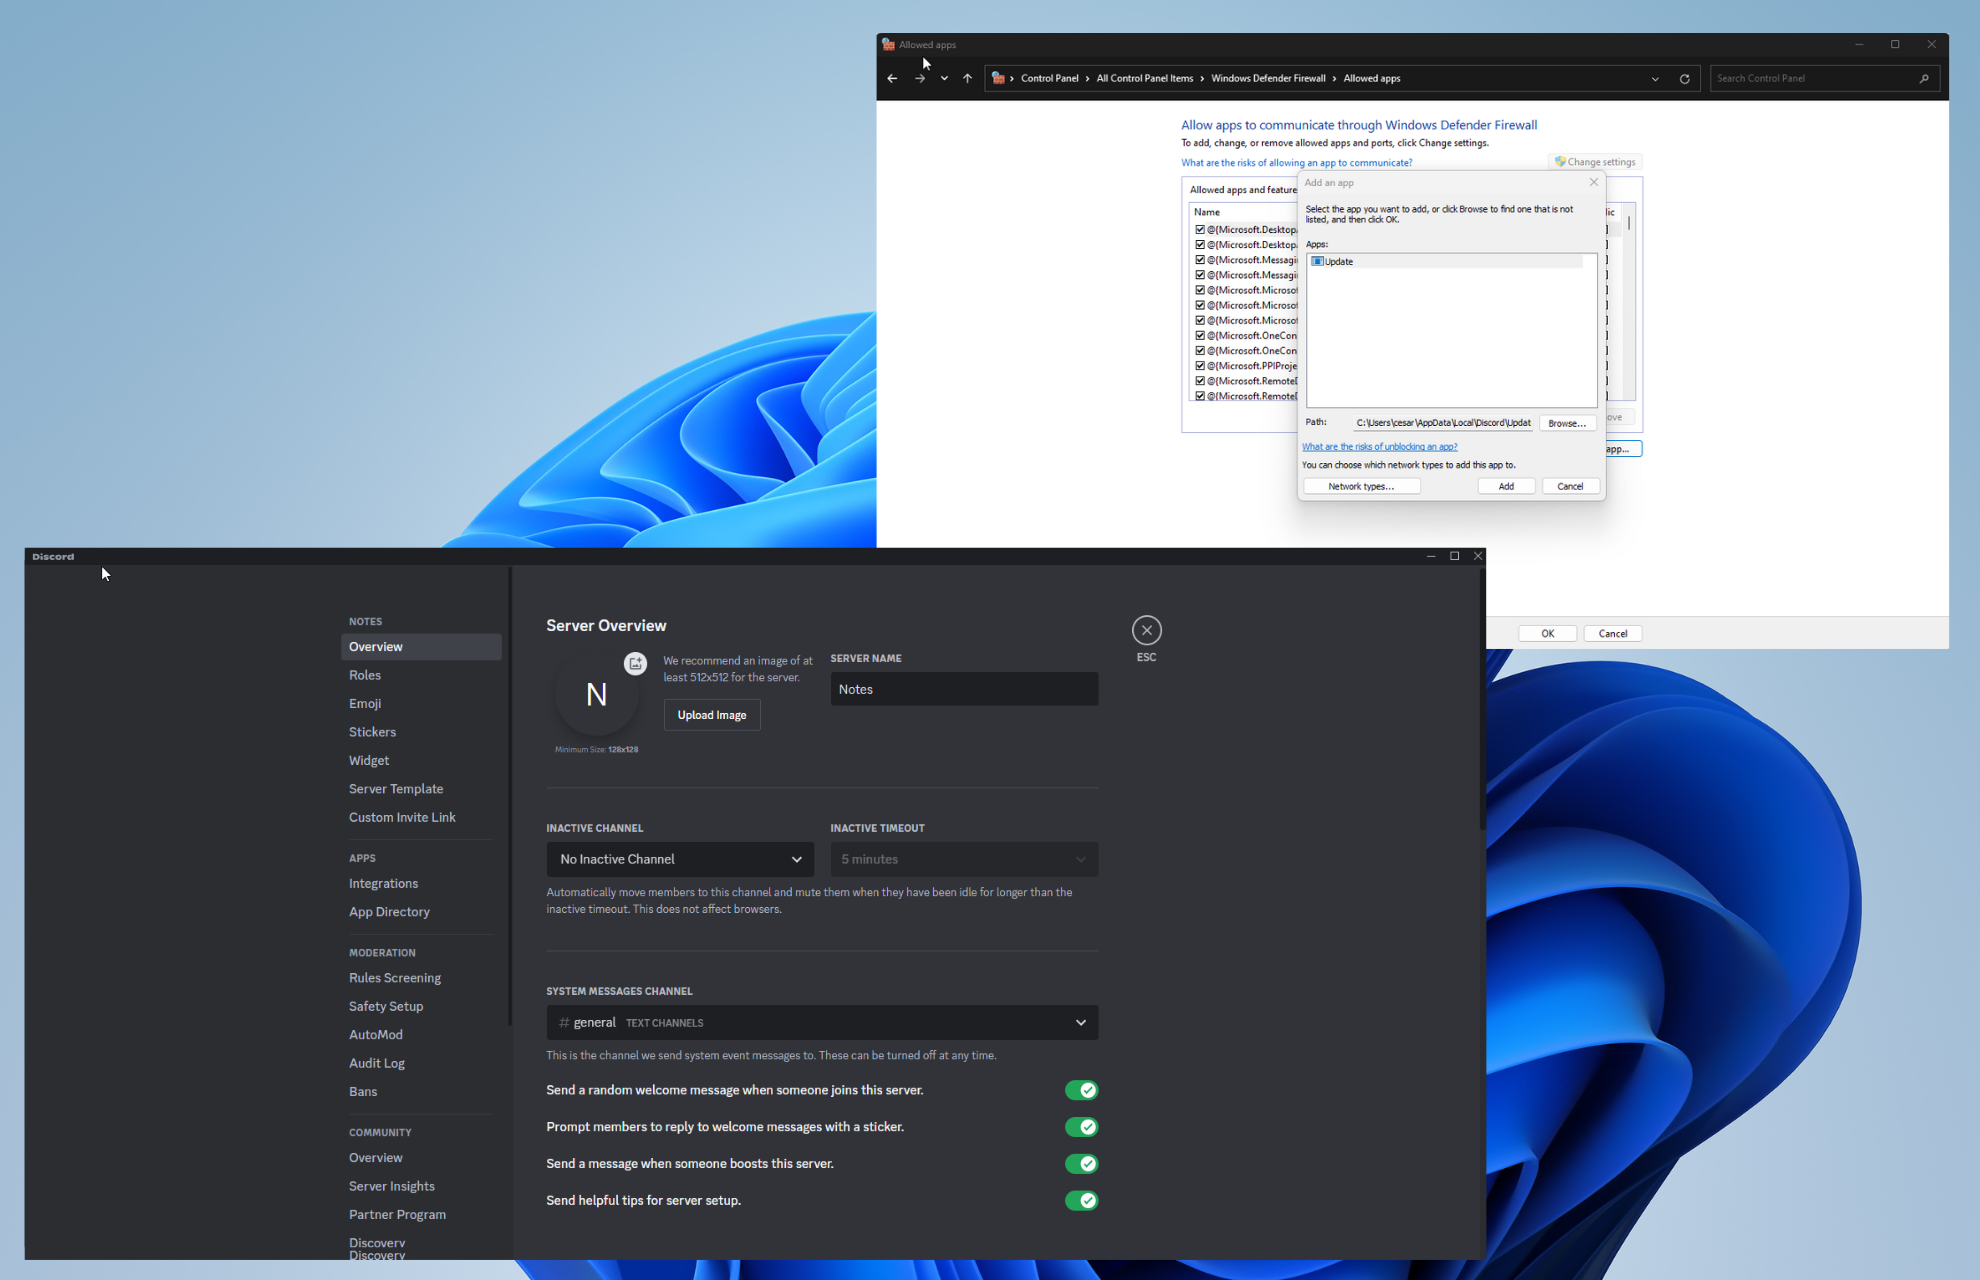Click the Control Panel icon in the address bar
Screen dimensions: 1980x1280
pos(998,78)
